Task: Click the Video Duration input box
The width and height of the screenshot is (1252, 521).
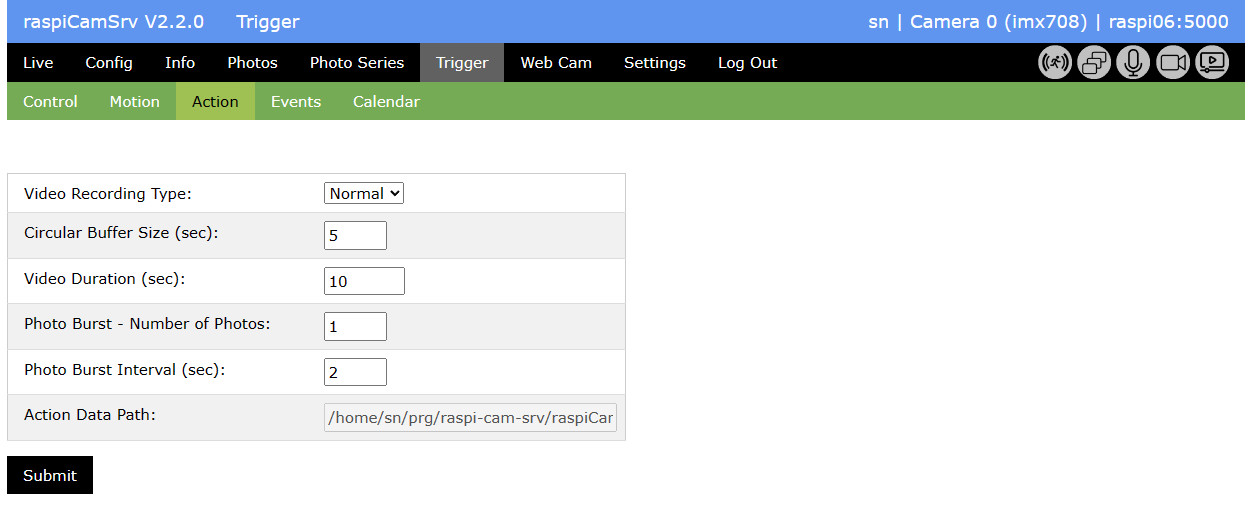Action: 364,281
